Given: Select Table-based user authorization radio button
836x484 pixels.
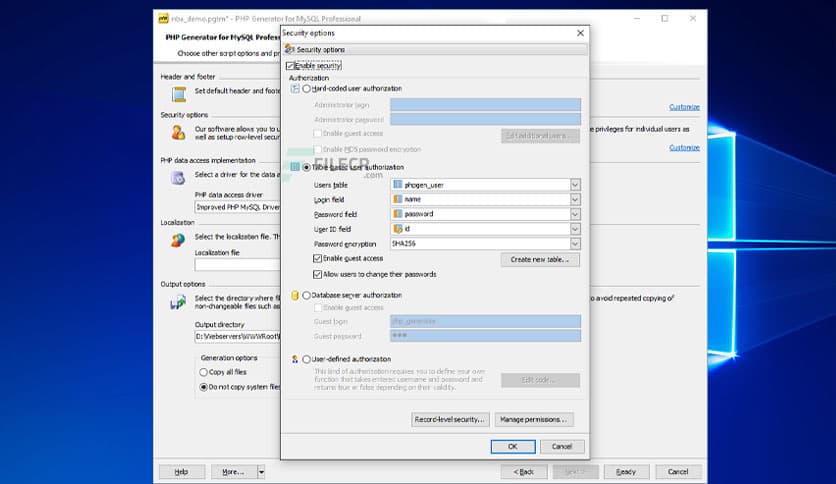Looking at the screenshot, I should click(307, 167).
